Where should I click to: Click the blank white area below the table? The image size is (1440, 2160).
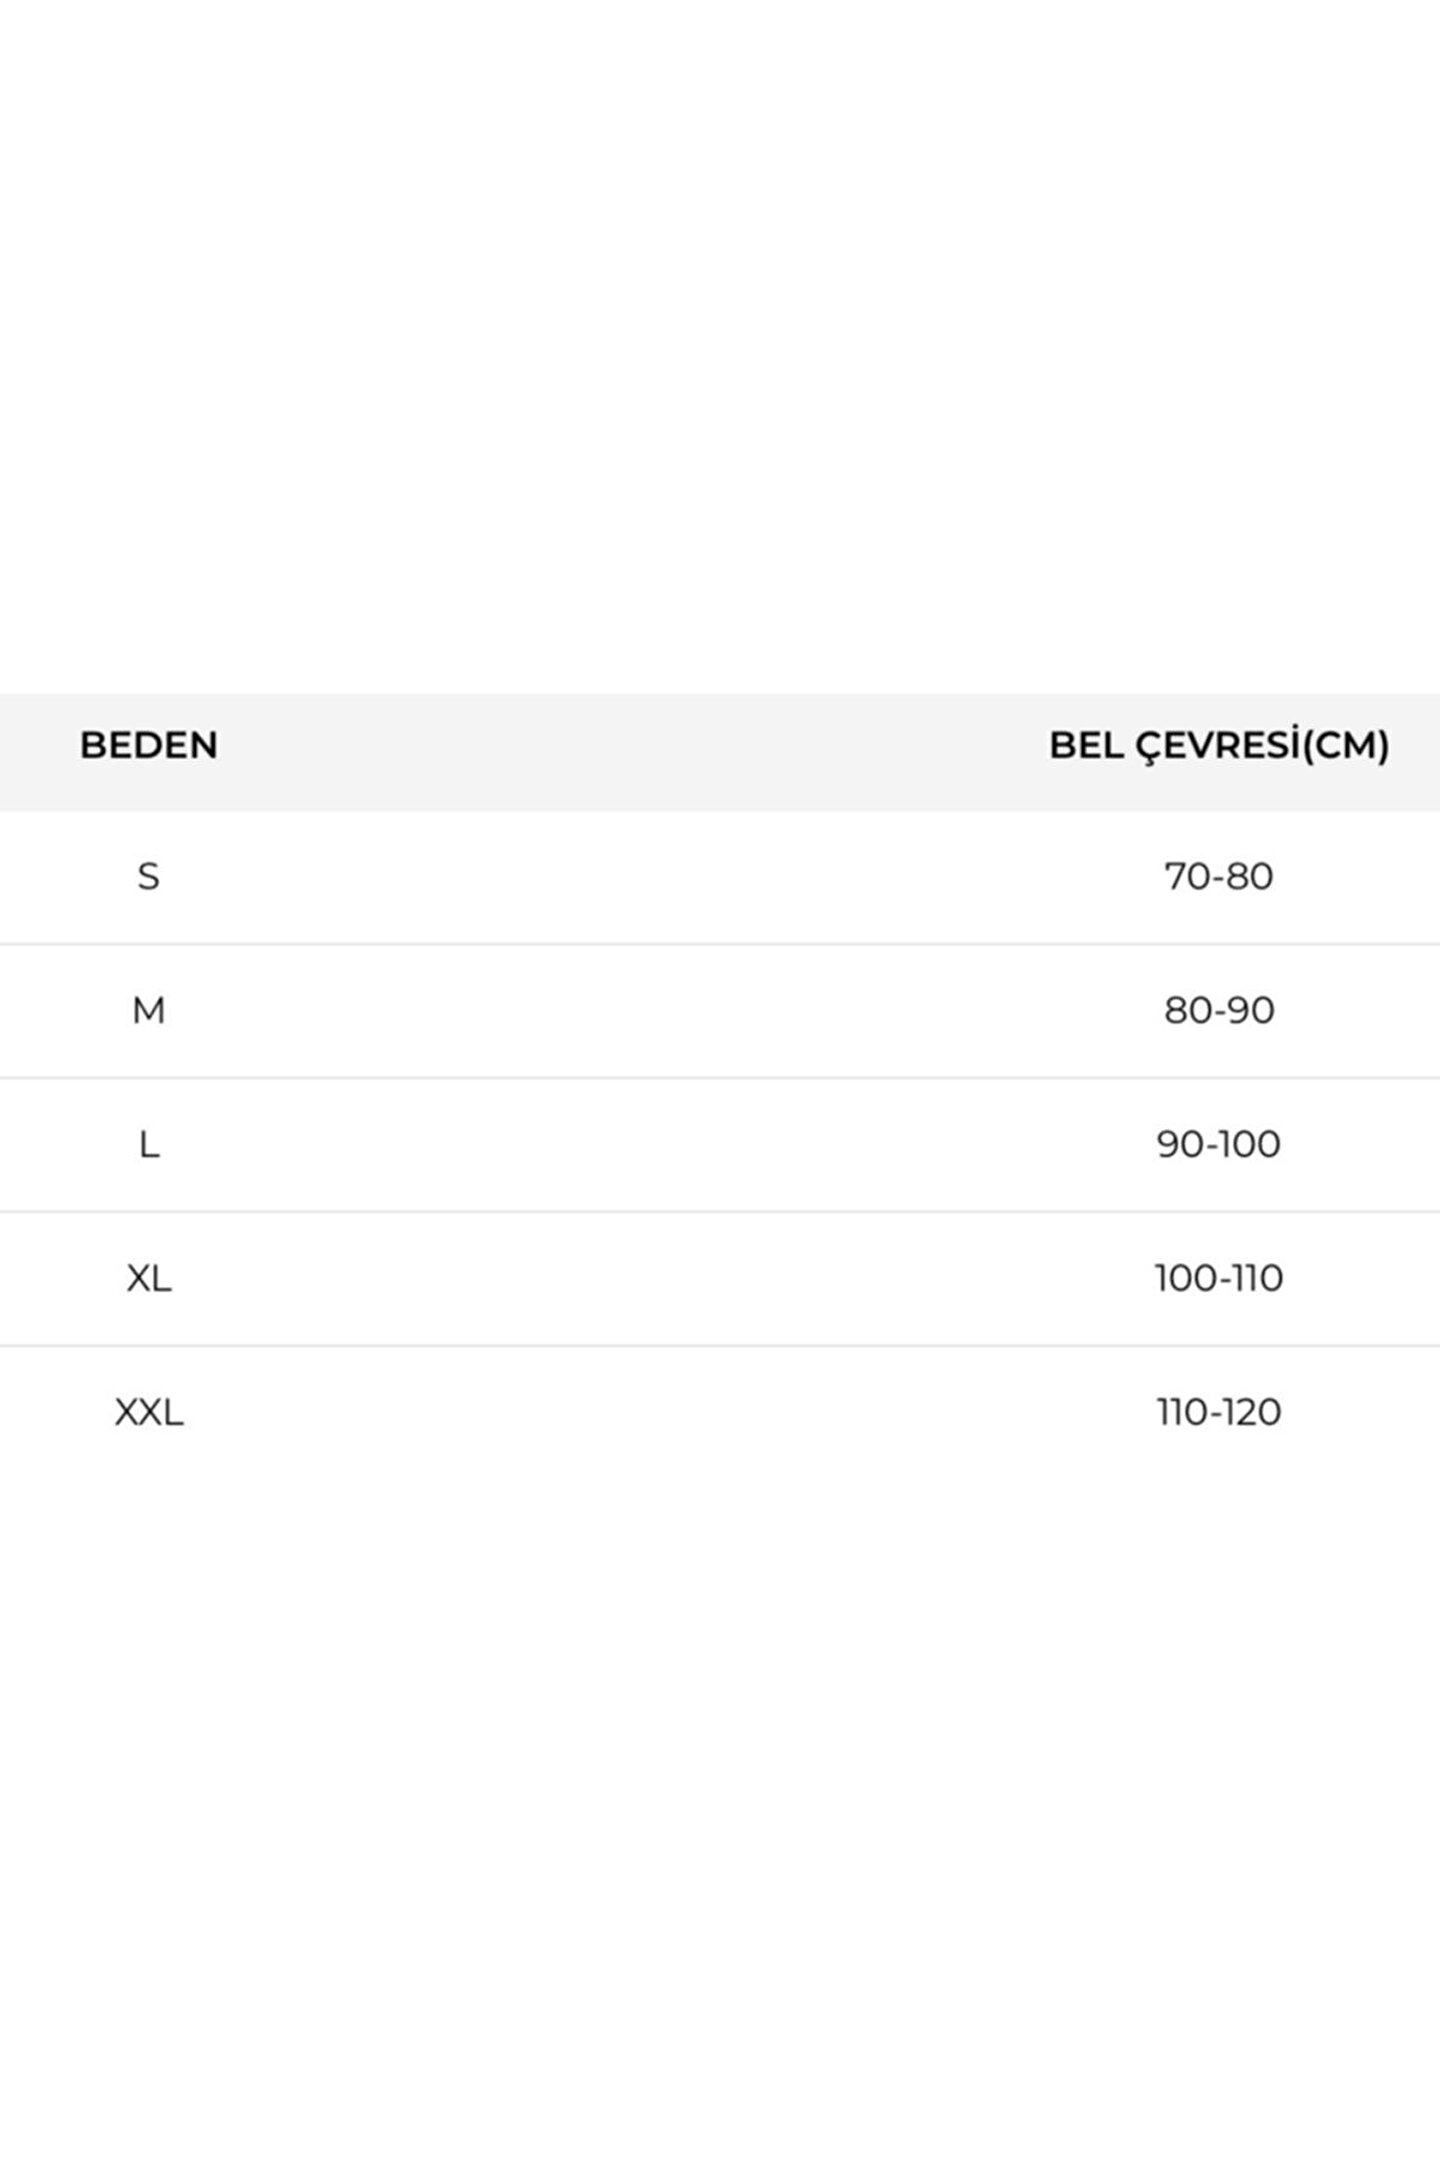click(720, 1800)
